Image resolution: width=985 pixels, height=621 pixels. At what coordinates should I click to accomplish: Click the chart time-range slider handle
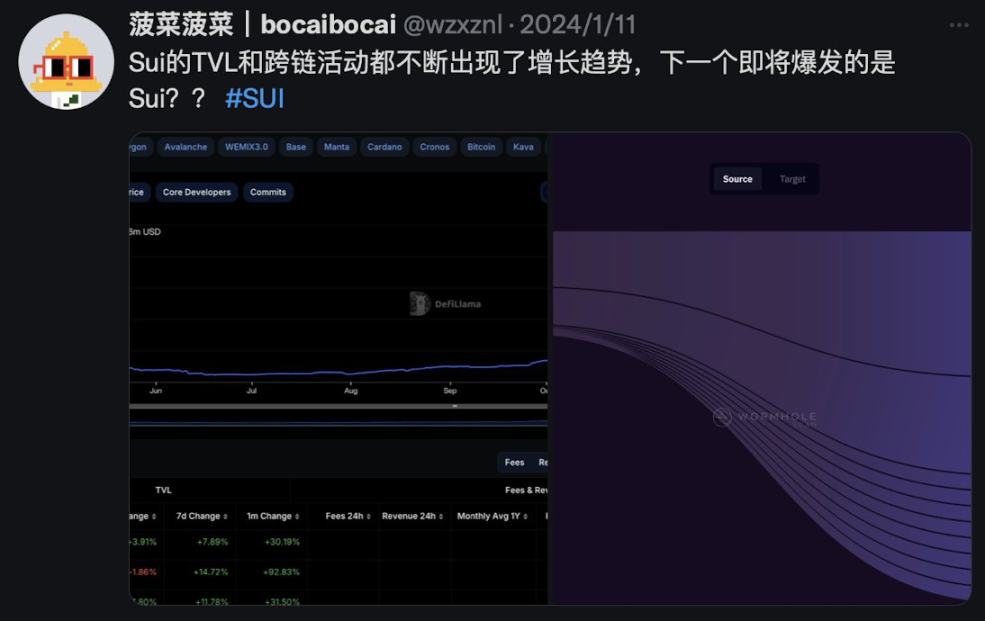455,406
